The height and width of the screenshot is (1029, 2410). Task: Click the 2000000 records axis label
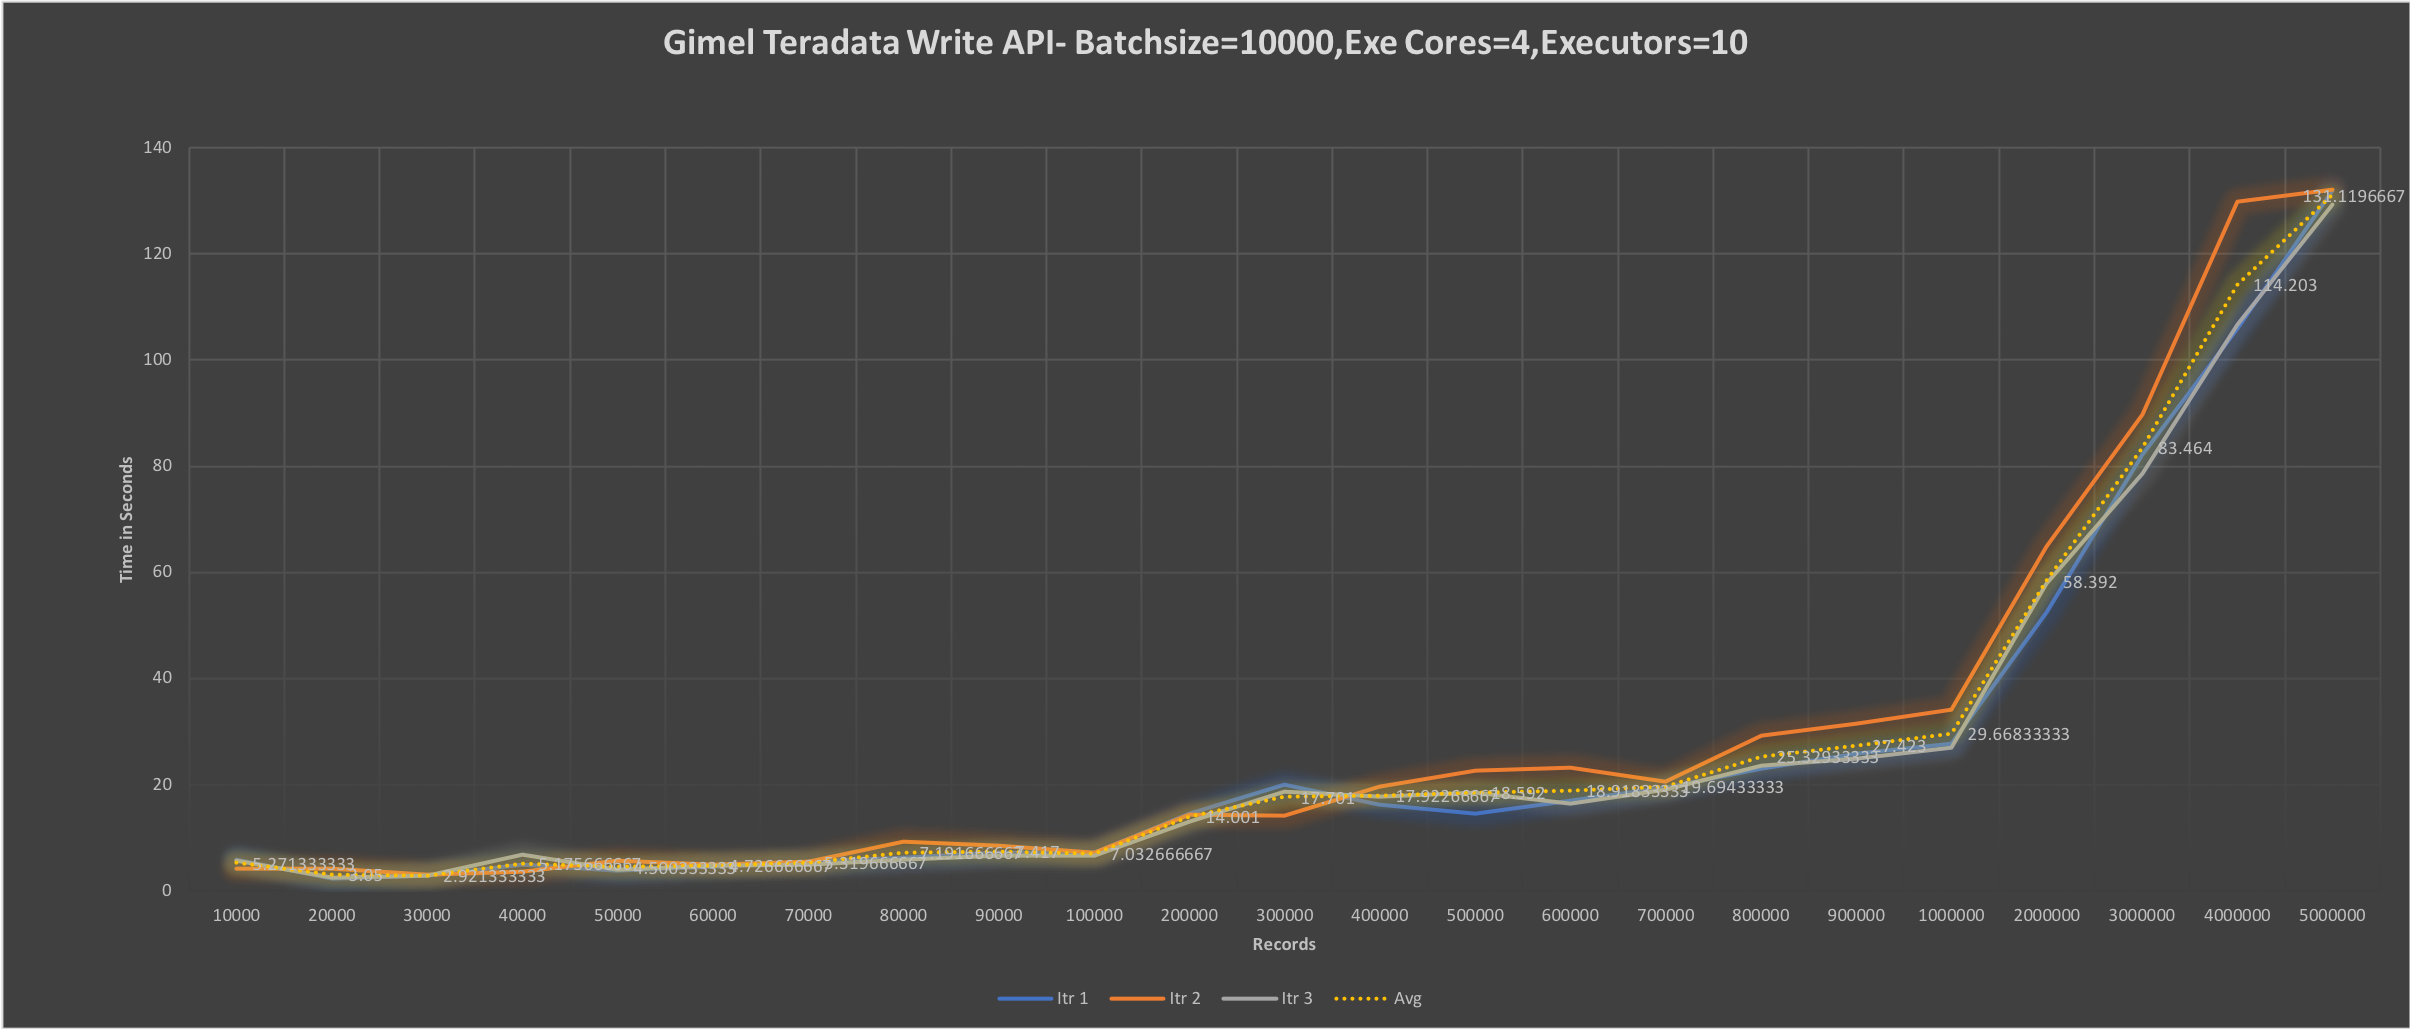pyautogui.click(x=2047, y=915)
